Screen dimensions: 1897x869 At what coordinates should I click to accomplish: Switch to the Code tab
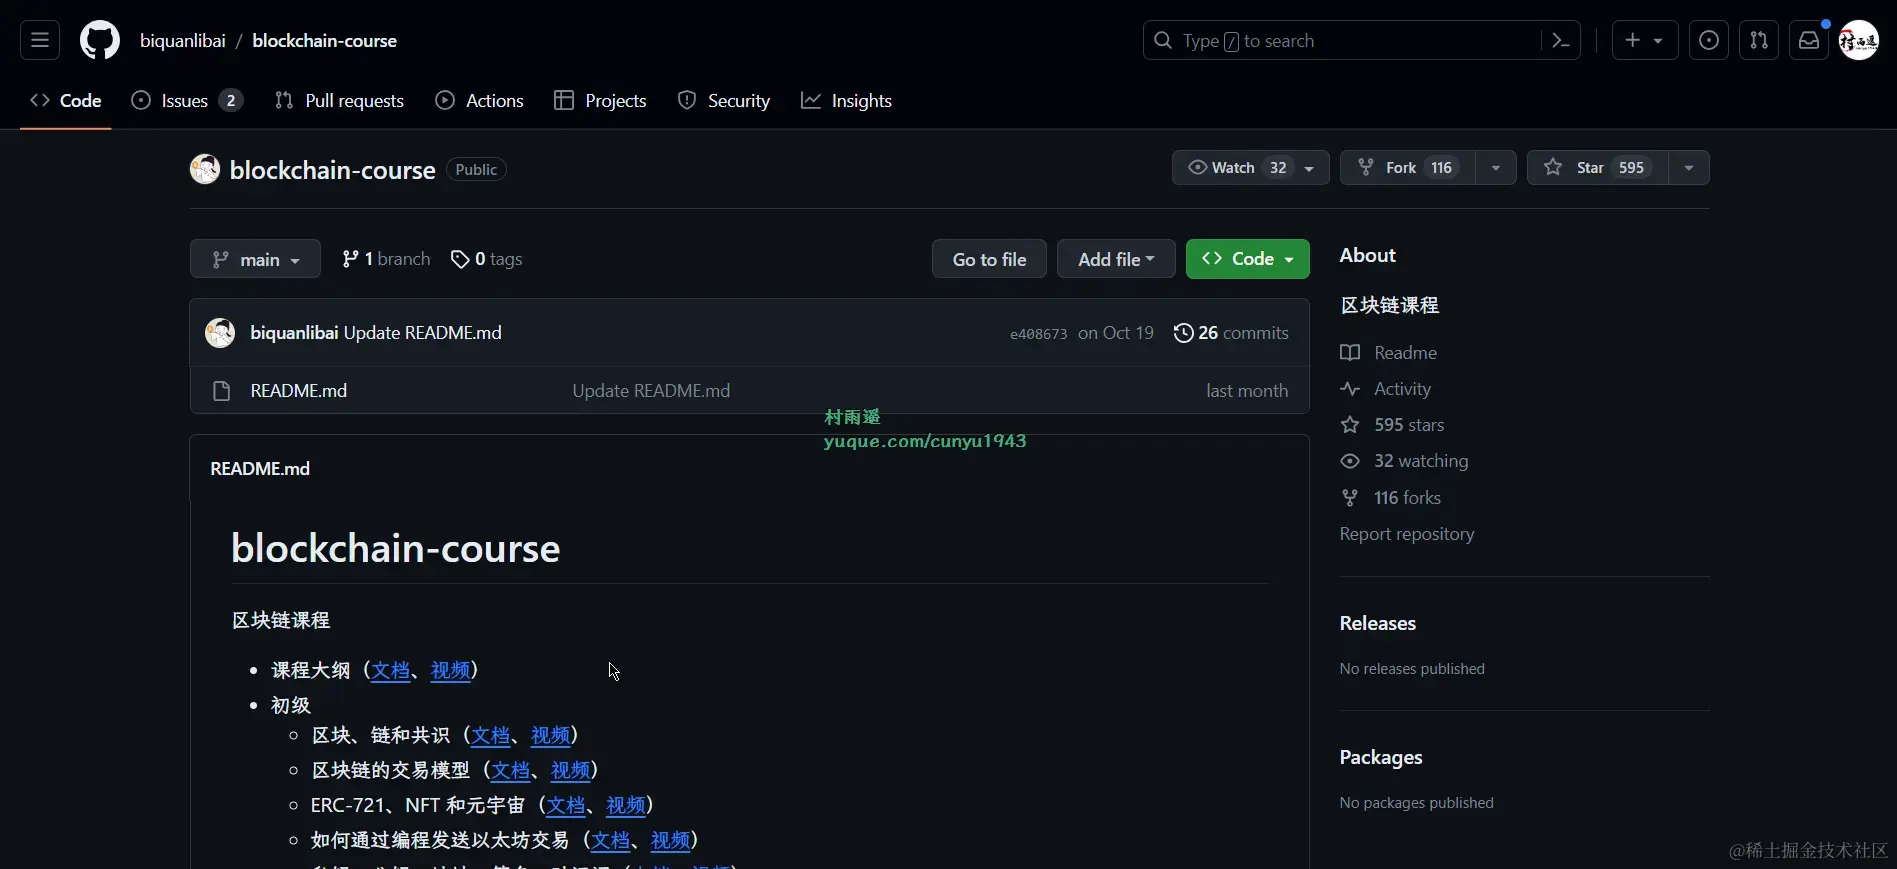coord(66,100)
